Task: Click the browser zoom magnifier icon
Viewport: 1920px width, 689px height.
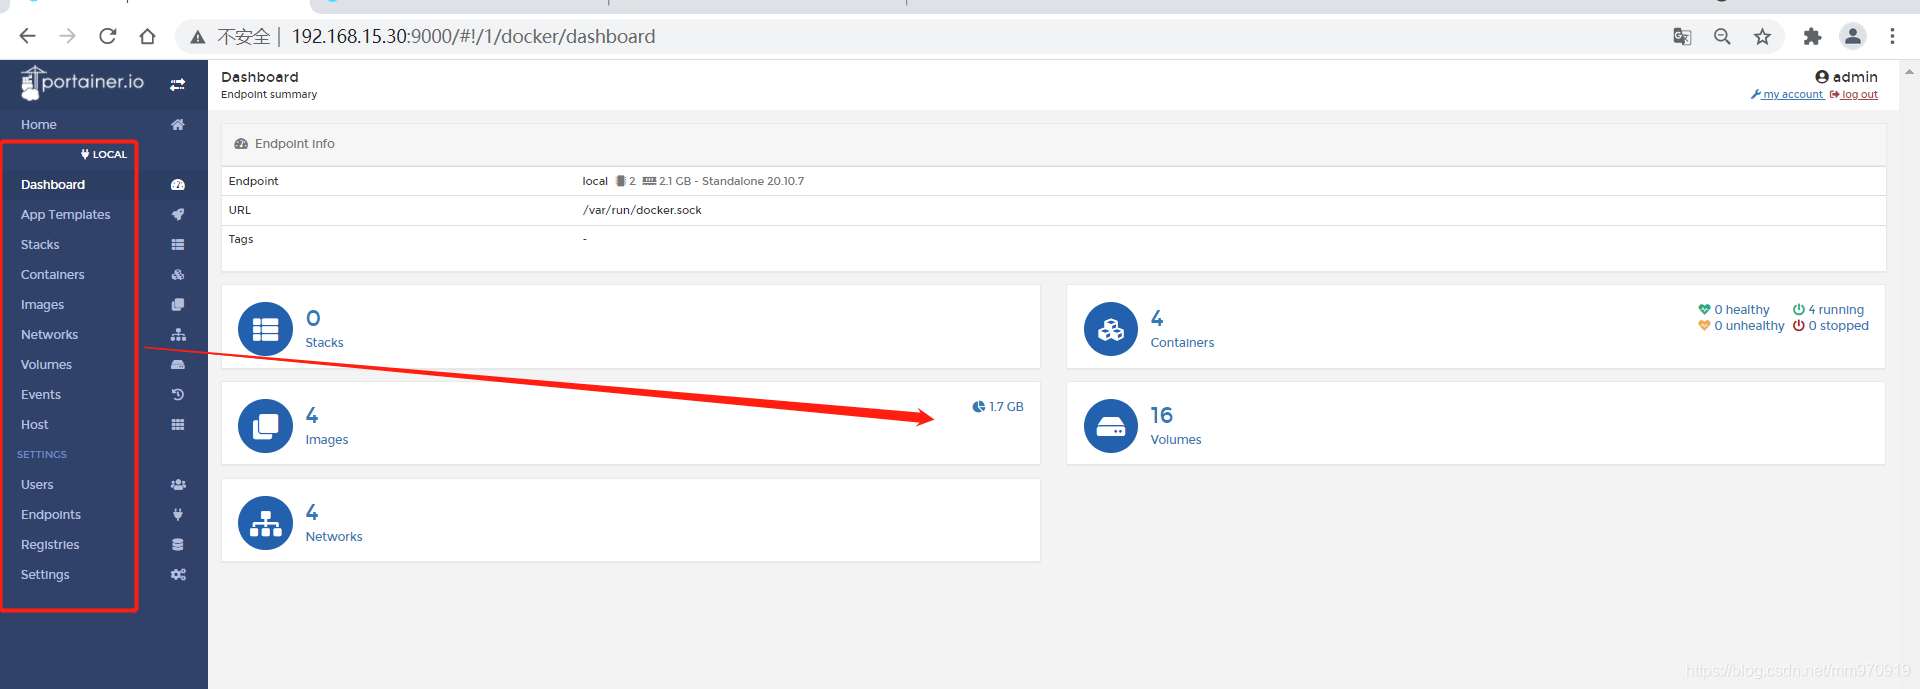Action: [x=1722, y=37]
